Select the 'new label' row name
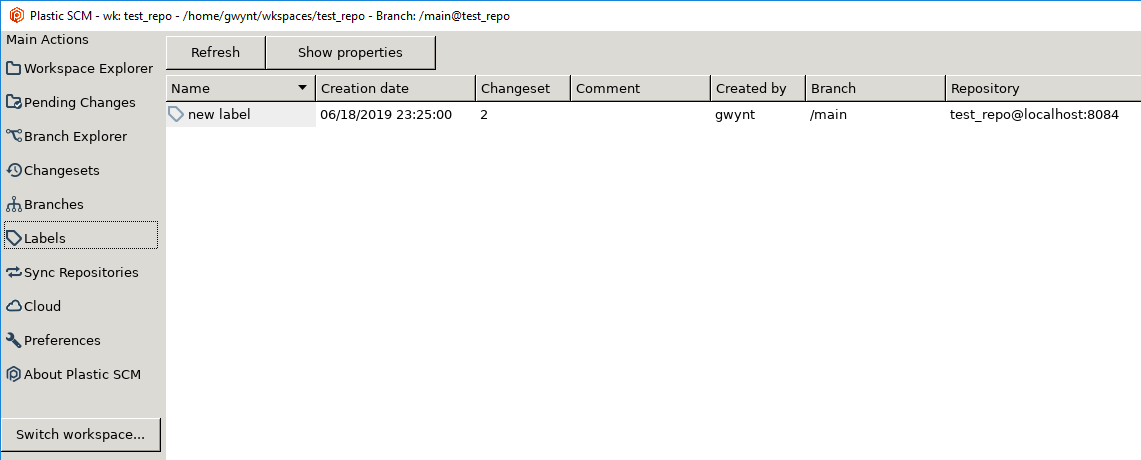Image resolution: width=1141 pixels, height=460 pixels. click(x=219, y=114)
